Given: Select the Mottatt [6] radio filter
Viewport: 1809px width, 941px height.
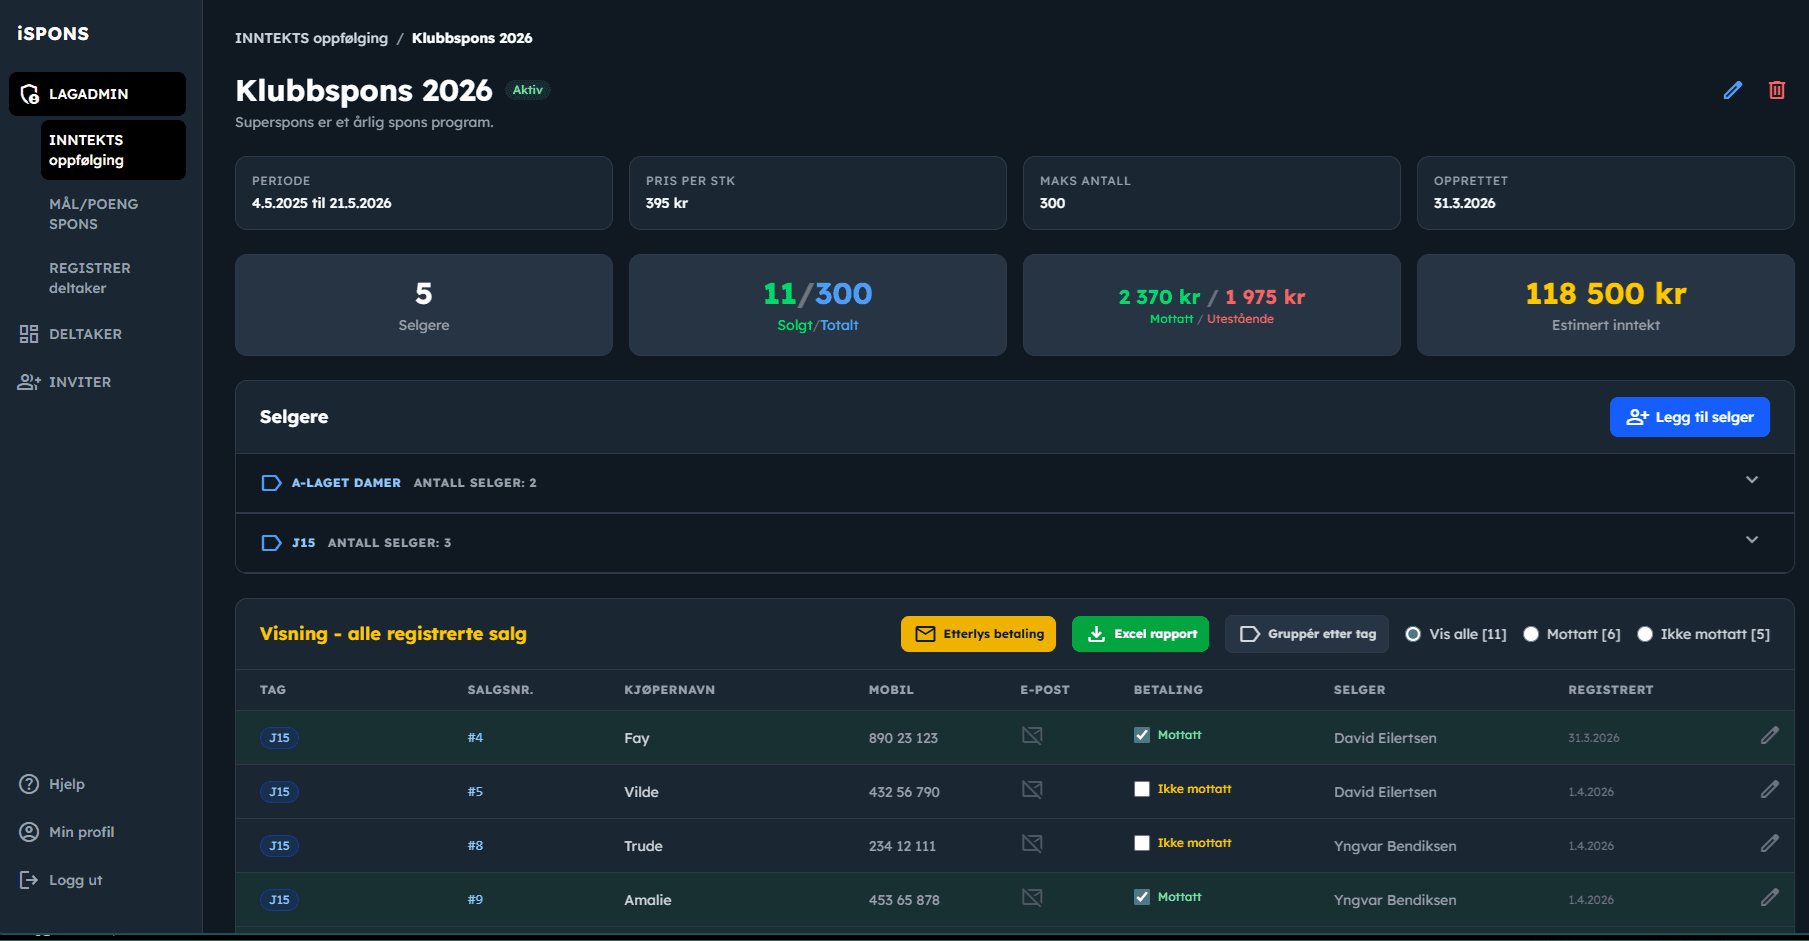Looking at the screenshot, I should coord(1531,634).
